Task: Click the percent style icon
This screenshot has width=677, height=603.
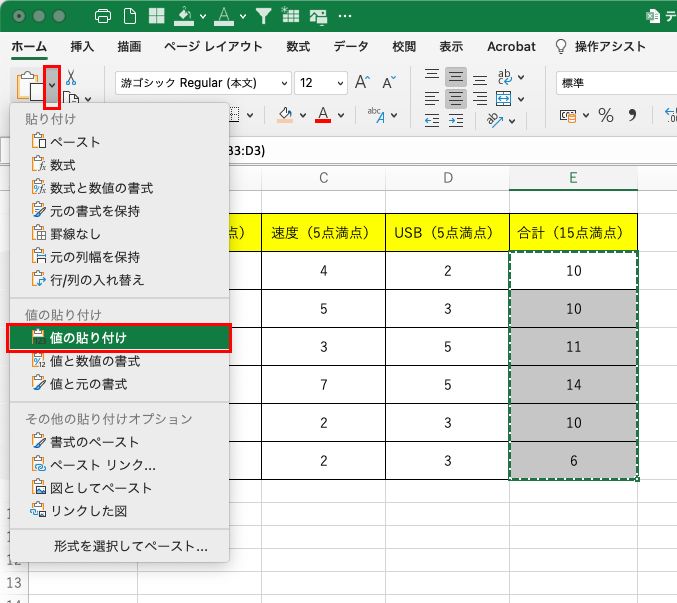Action: click(606, 116)
